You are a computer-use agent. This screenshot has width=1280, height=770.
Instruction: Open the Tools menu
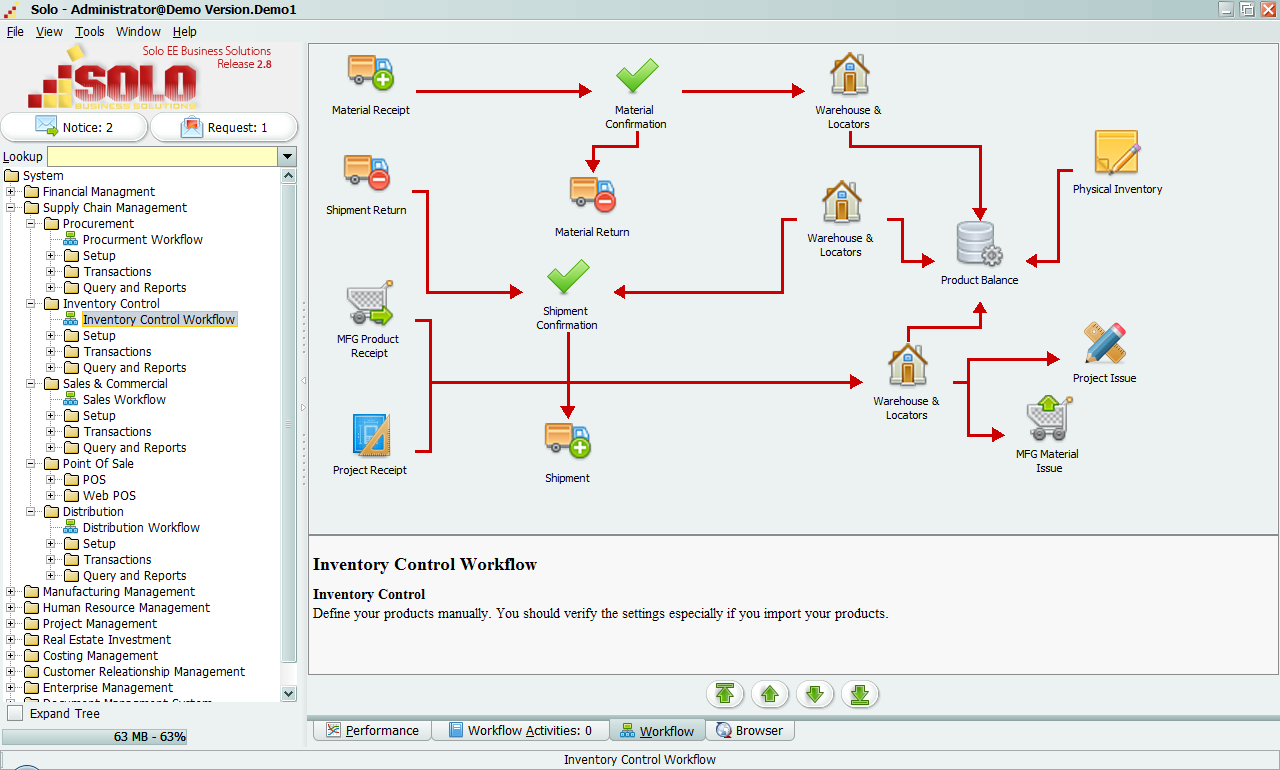click(x=89, y=31)
